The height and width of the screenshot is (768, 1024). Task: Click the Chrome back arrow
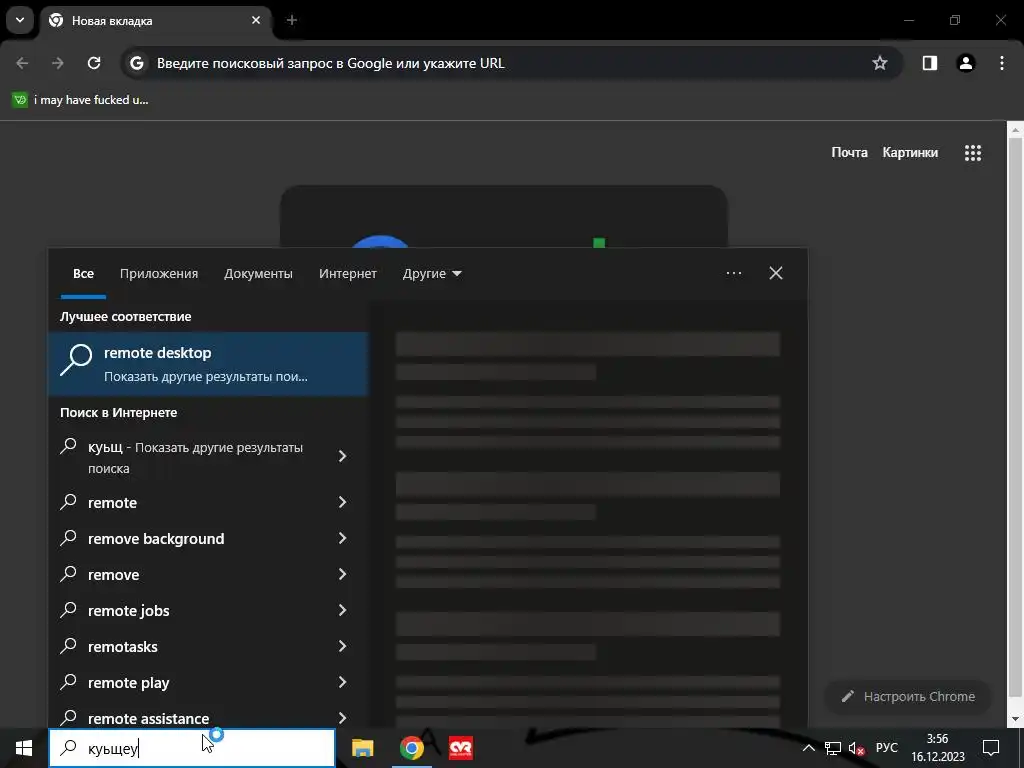(x=22, y=63)
